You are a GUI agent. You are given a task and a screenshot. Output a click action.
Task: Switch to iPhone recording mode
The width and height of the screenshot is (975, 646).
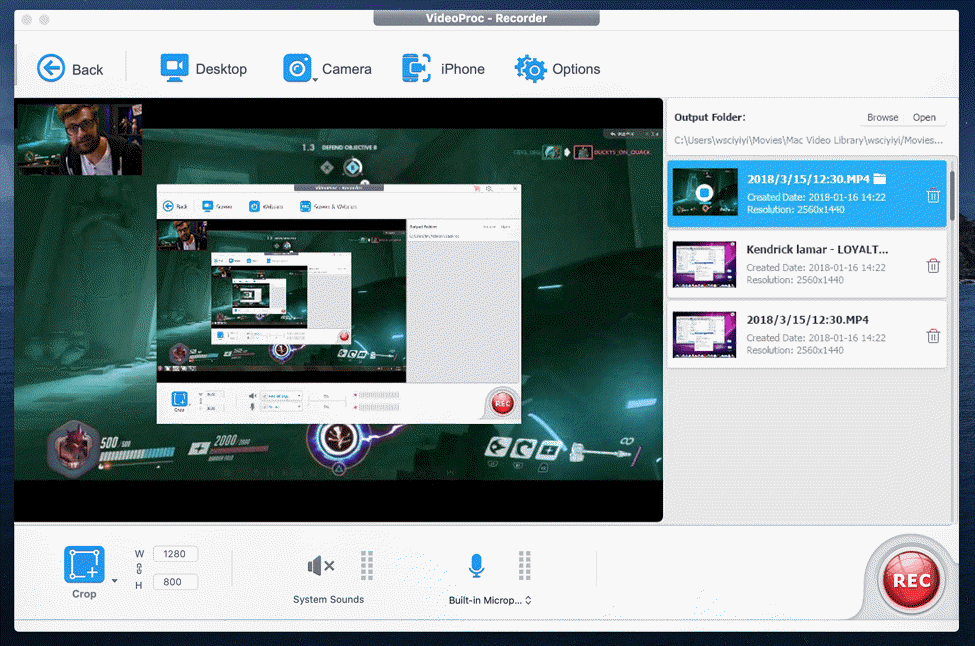pos(443,68)
